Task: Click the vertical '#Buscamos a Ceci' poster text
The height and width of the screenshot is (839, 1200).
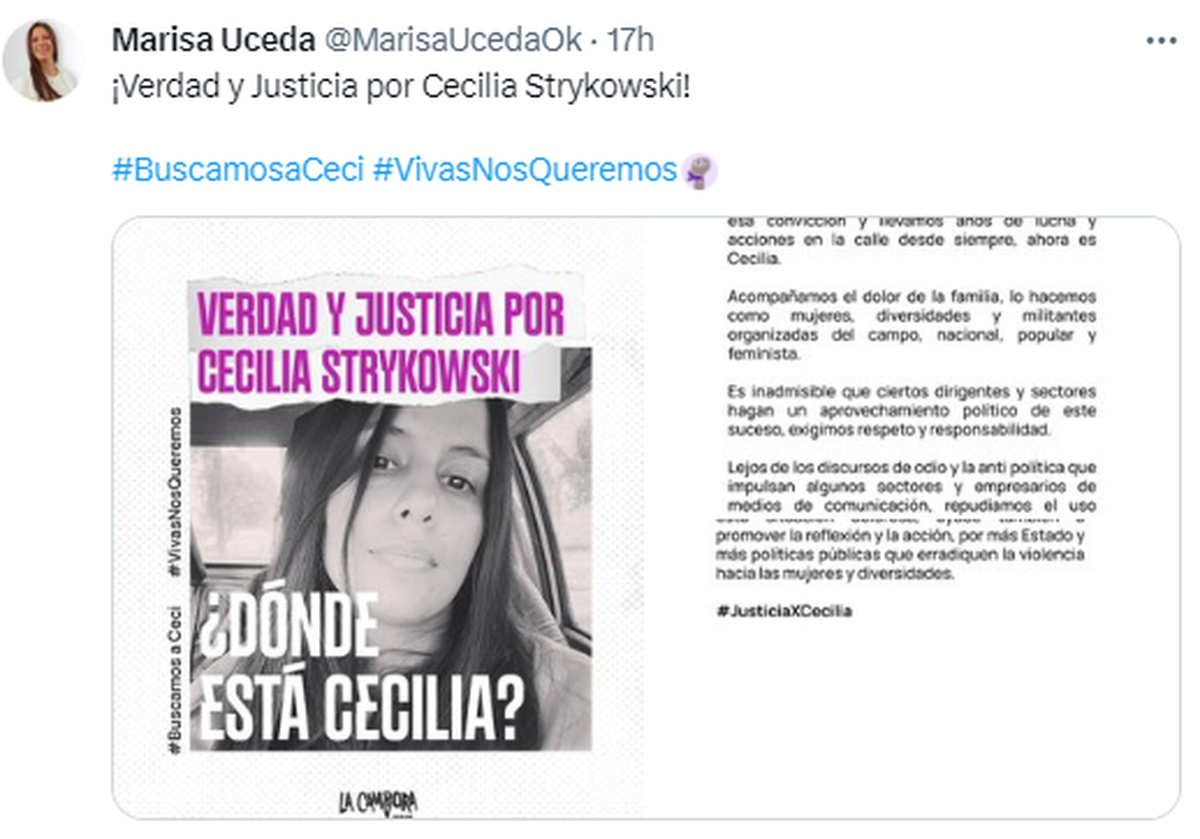Action: tap(174, 680)
